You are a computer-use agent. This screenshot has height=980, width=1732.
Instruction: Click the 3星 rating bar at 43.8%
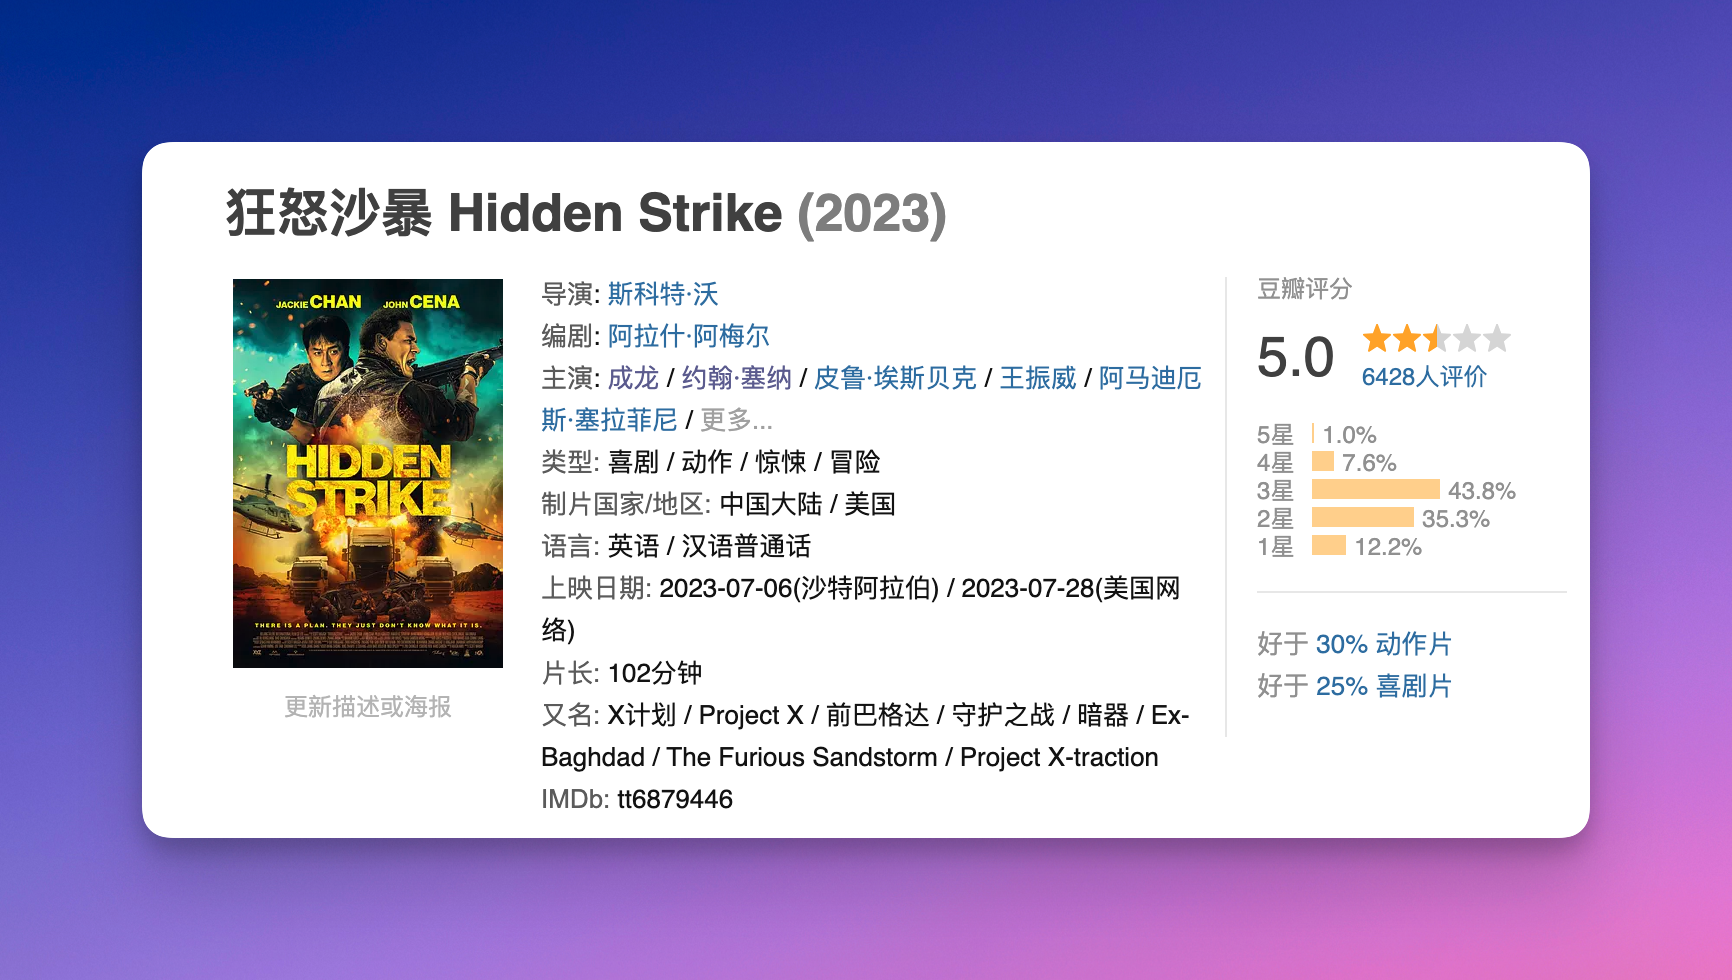point(1375,490)
